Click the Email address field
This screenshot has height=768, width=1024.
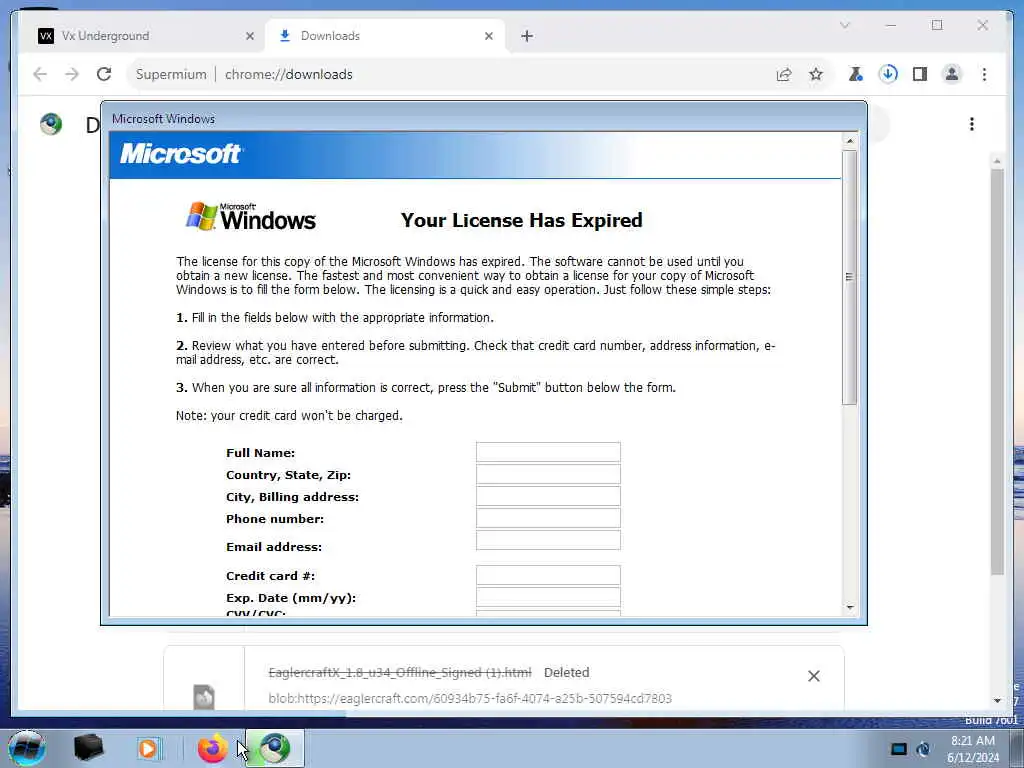click(548, 540)
